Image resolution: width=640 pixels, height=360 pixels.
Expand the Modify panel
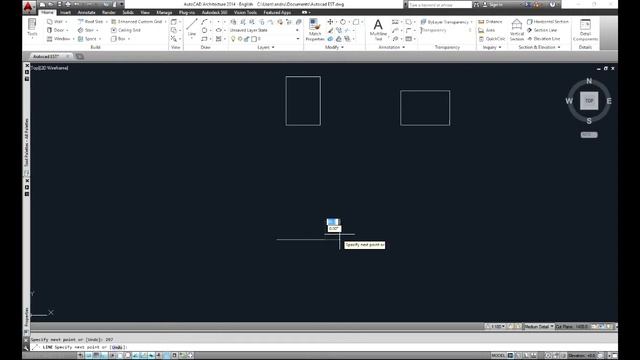[334, 47]
